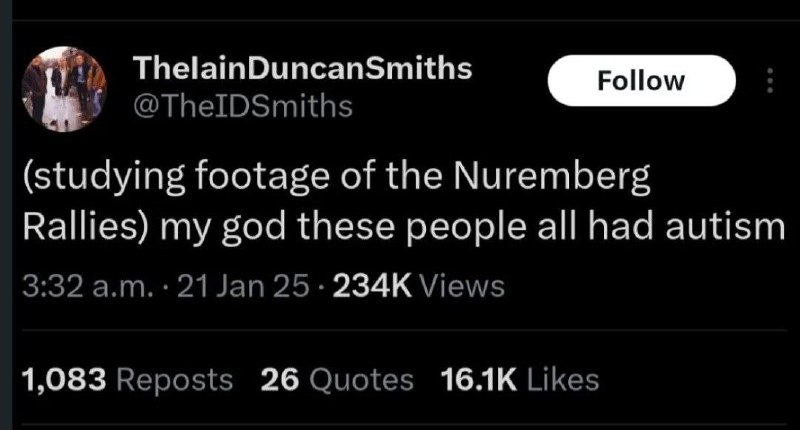Click the Quotes label
Image resolution: width=800 pixels, height=430 pixels.
coord(361,381)
